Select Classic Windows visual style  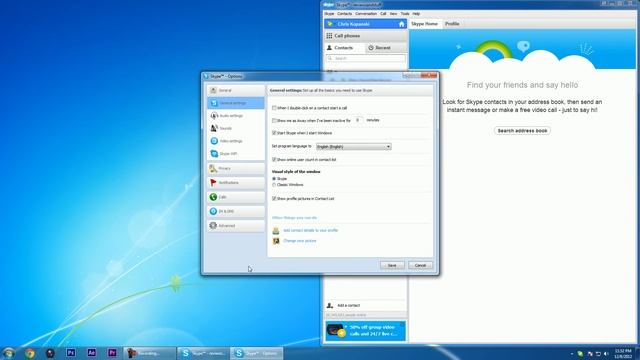274,185
